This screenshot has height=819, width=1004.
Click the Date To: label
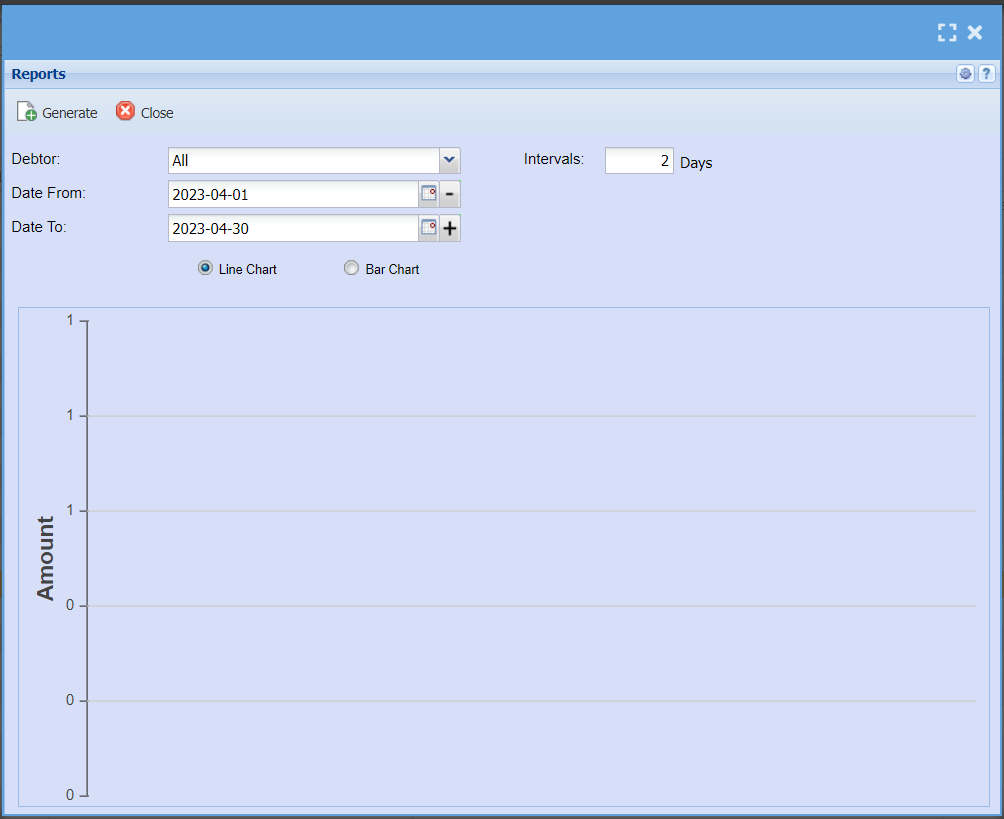click(x=39, y=227)
